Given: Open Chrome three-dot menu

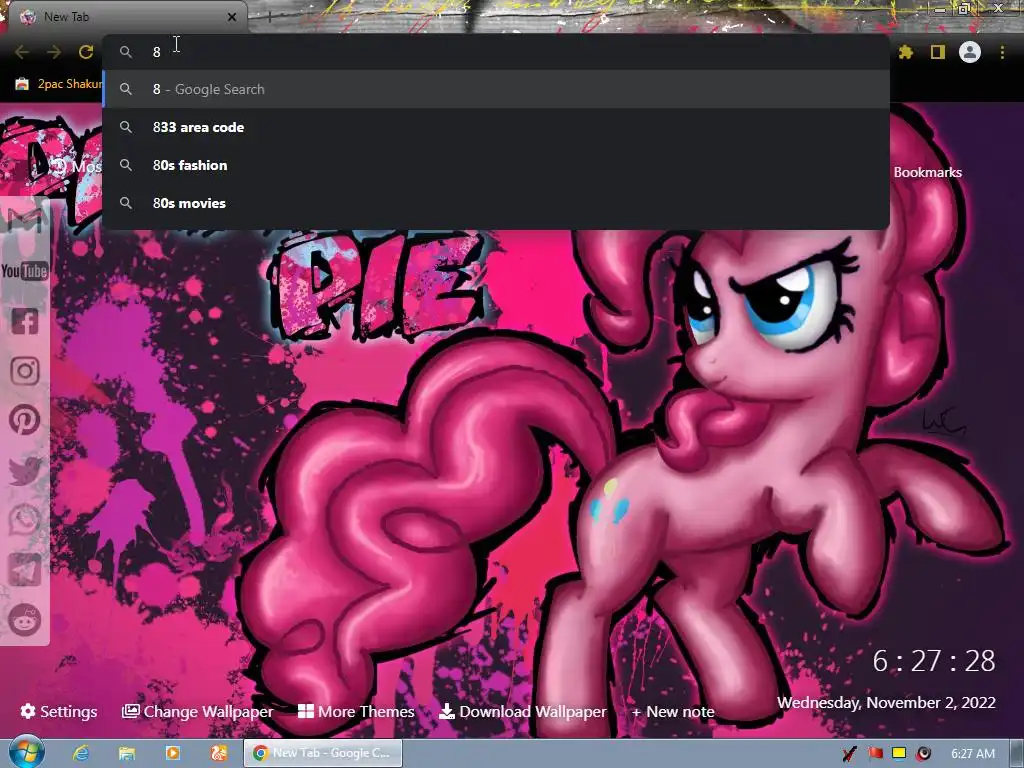Looking at the screenshot, I should 1002,52.
